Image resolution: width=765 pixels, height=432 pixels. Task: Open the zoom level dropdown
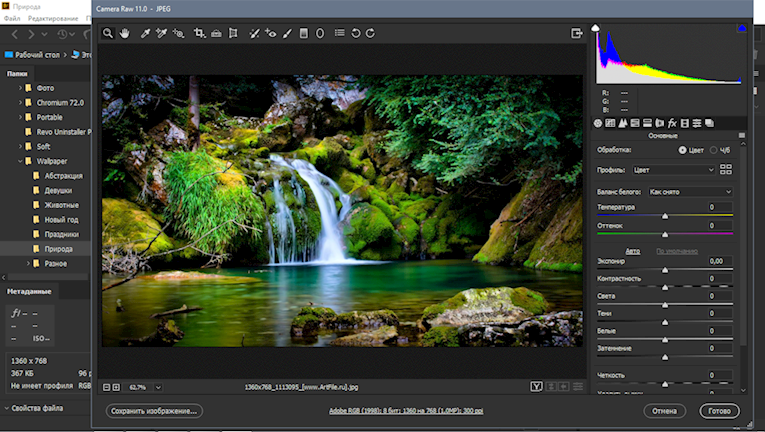[158, 387]
